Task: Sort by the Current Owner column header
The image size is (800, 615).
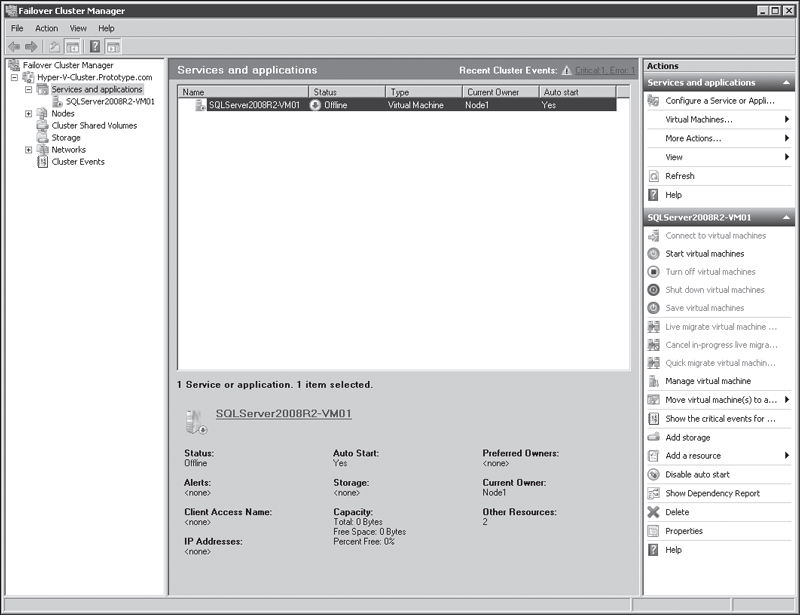Action: [501, 92]
